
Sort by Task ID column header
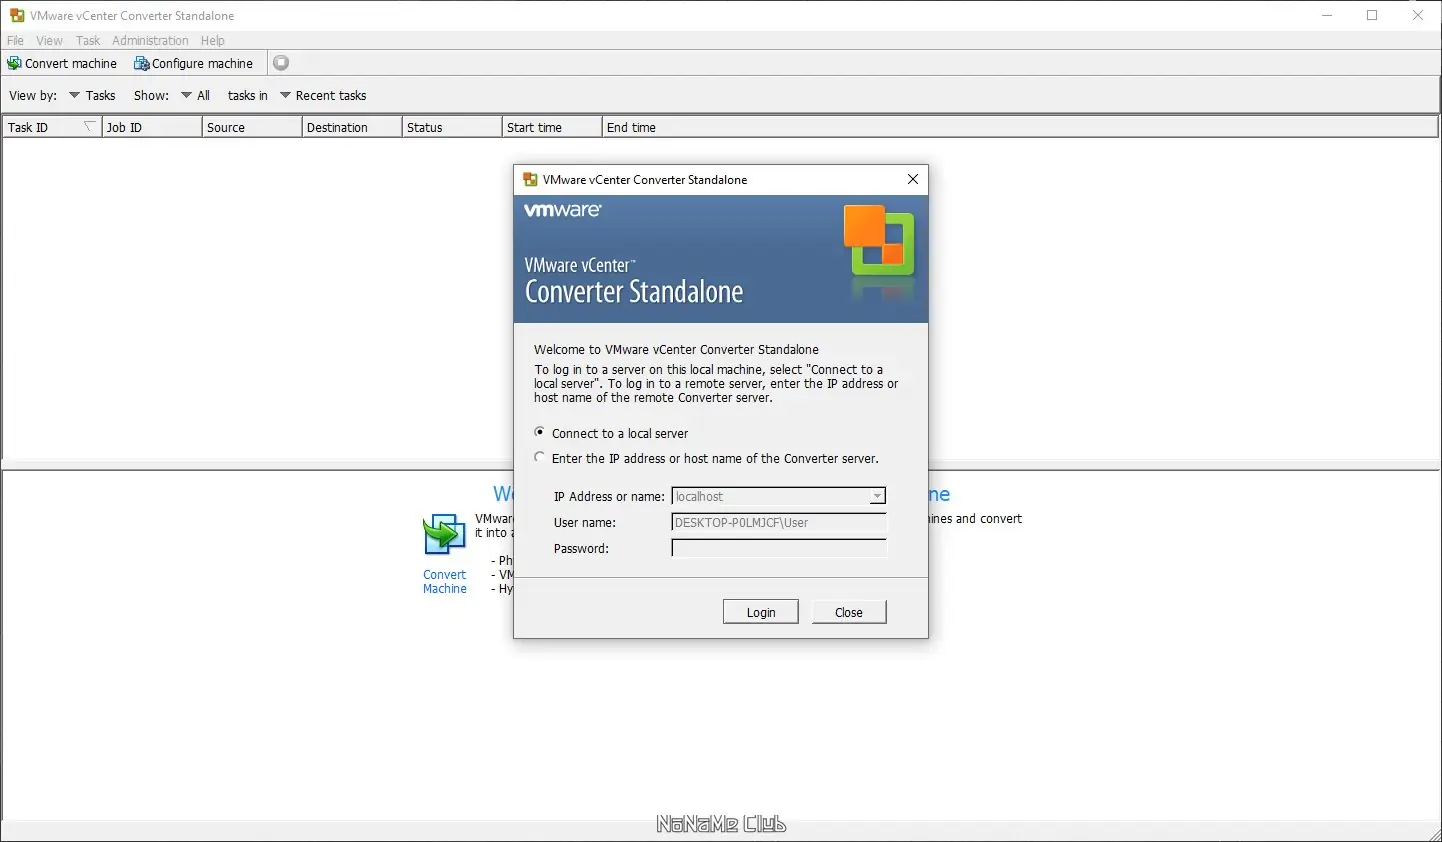[x=52, y=127]
